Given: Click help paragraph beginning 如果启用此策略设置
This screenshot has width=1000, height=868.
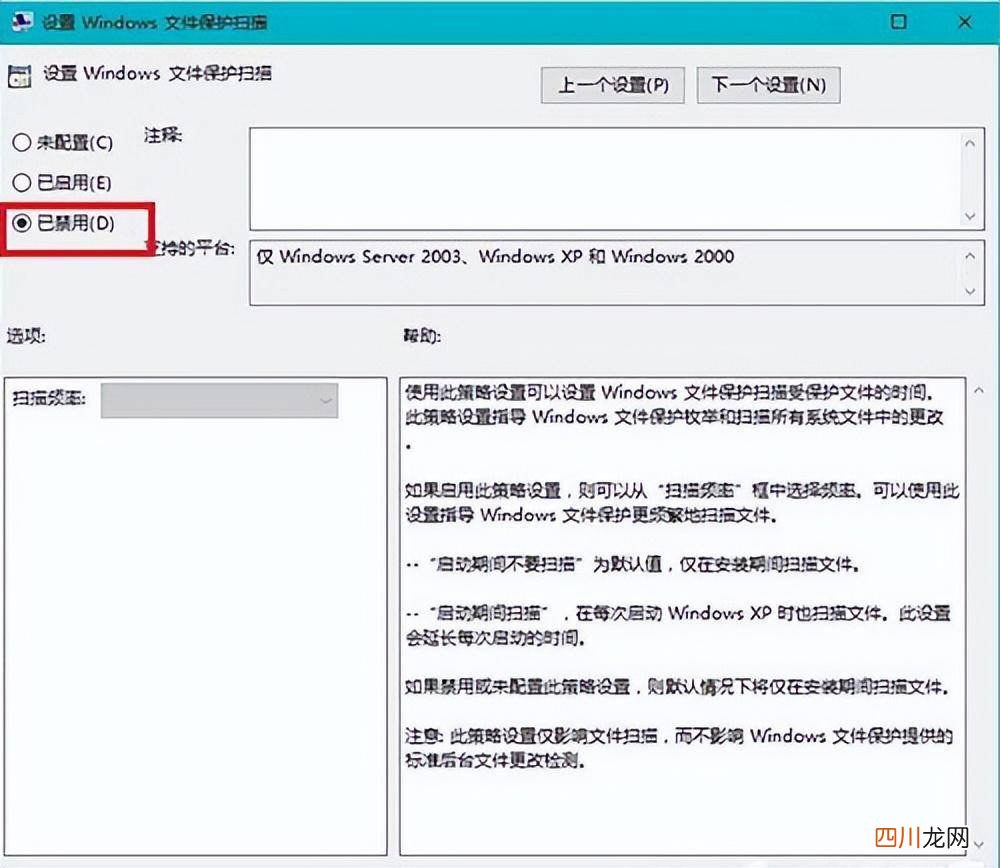Looking at the screenshot, I should point(682,503).
